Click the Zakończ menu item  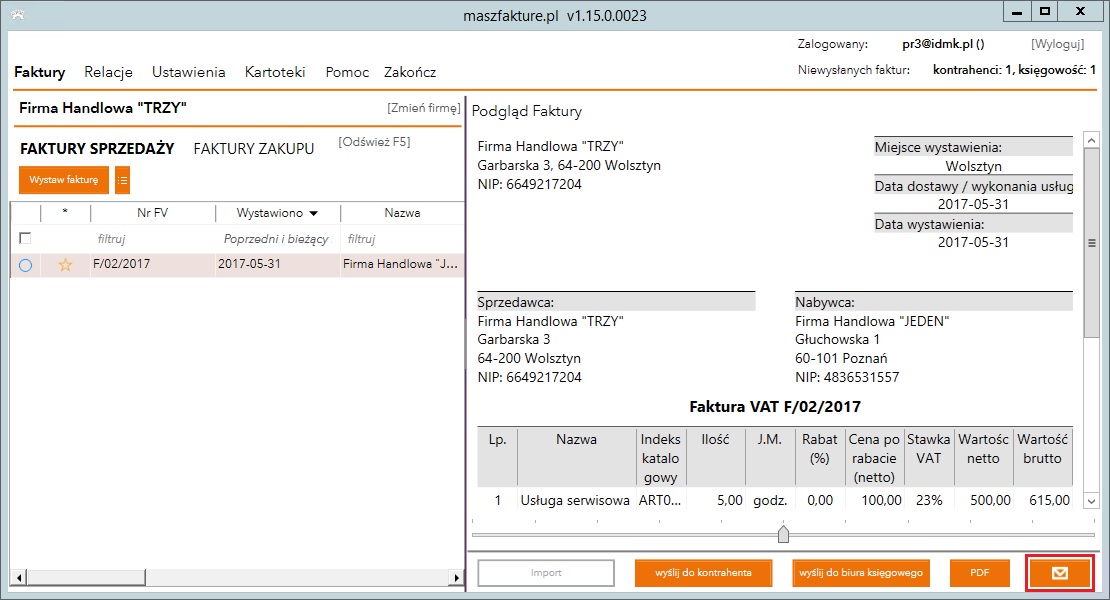pos(410,72)
